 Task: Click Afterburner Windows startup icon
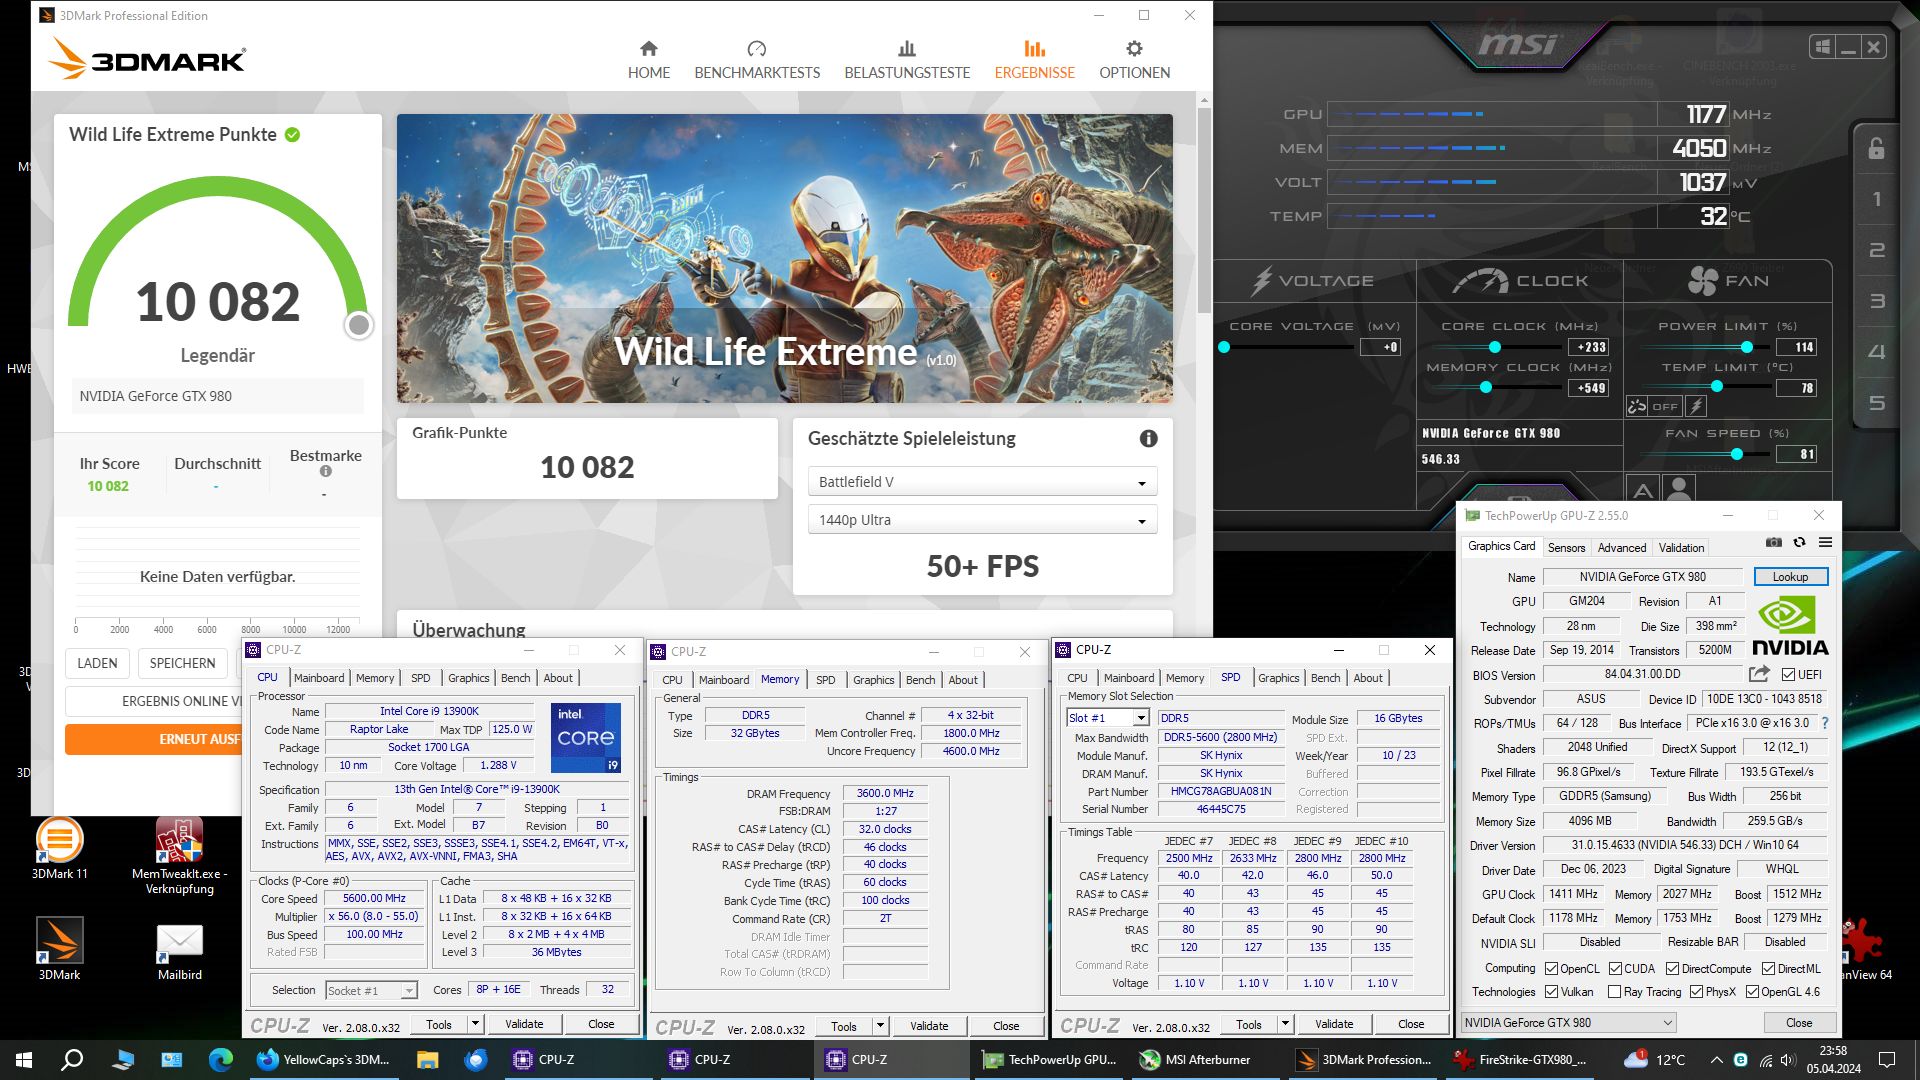(x=1822, y=47)
